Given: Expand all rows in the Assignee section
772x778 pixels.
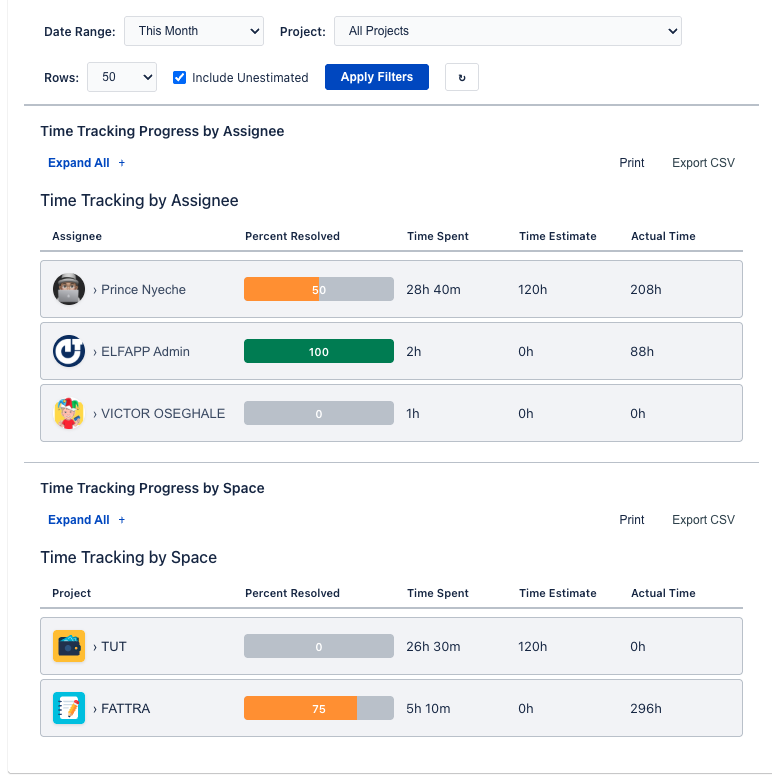Looking at the screenshot, I should coord(78,163).
